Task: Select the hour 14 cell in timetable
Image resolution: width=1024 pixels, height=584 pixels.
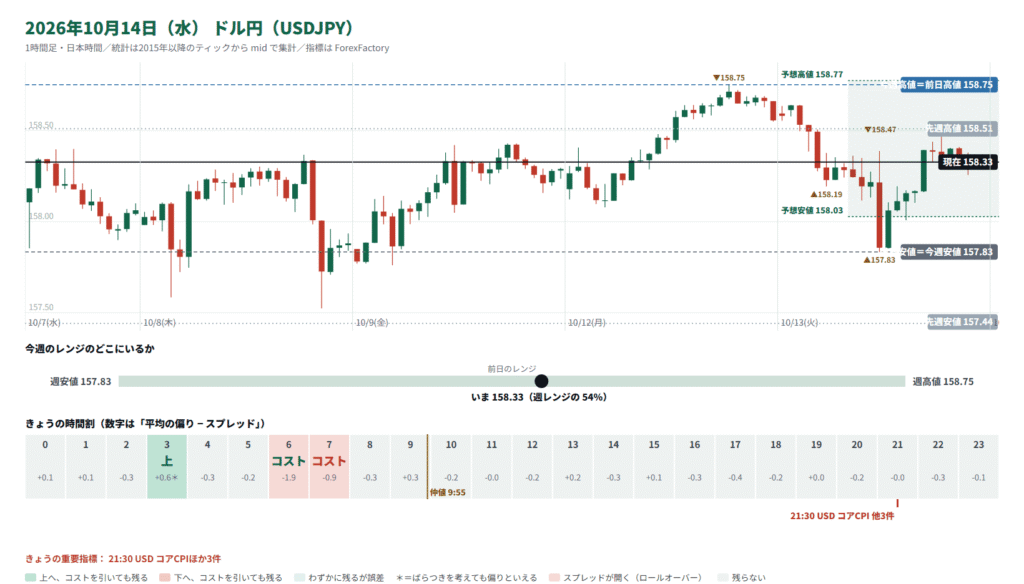Action: (613, 466)
